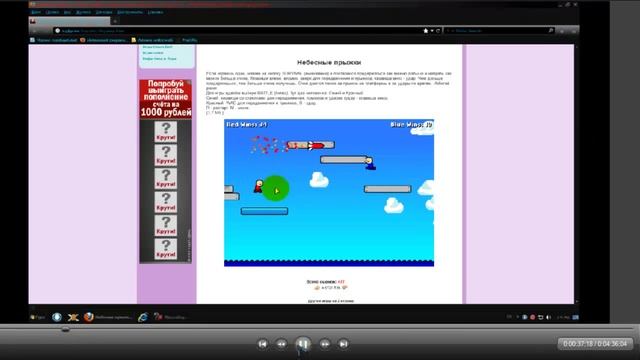The image size is (640, 360).
Task: Click the red 1000 рублей ad banner
Action: (x=166, y=98)
